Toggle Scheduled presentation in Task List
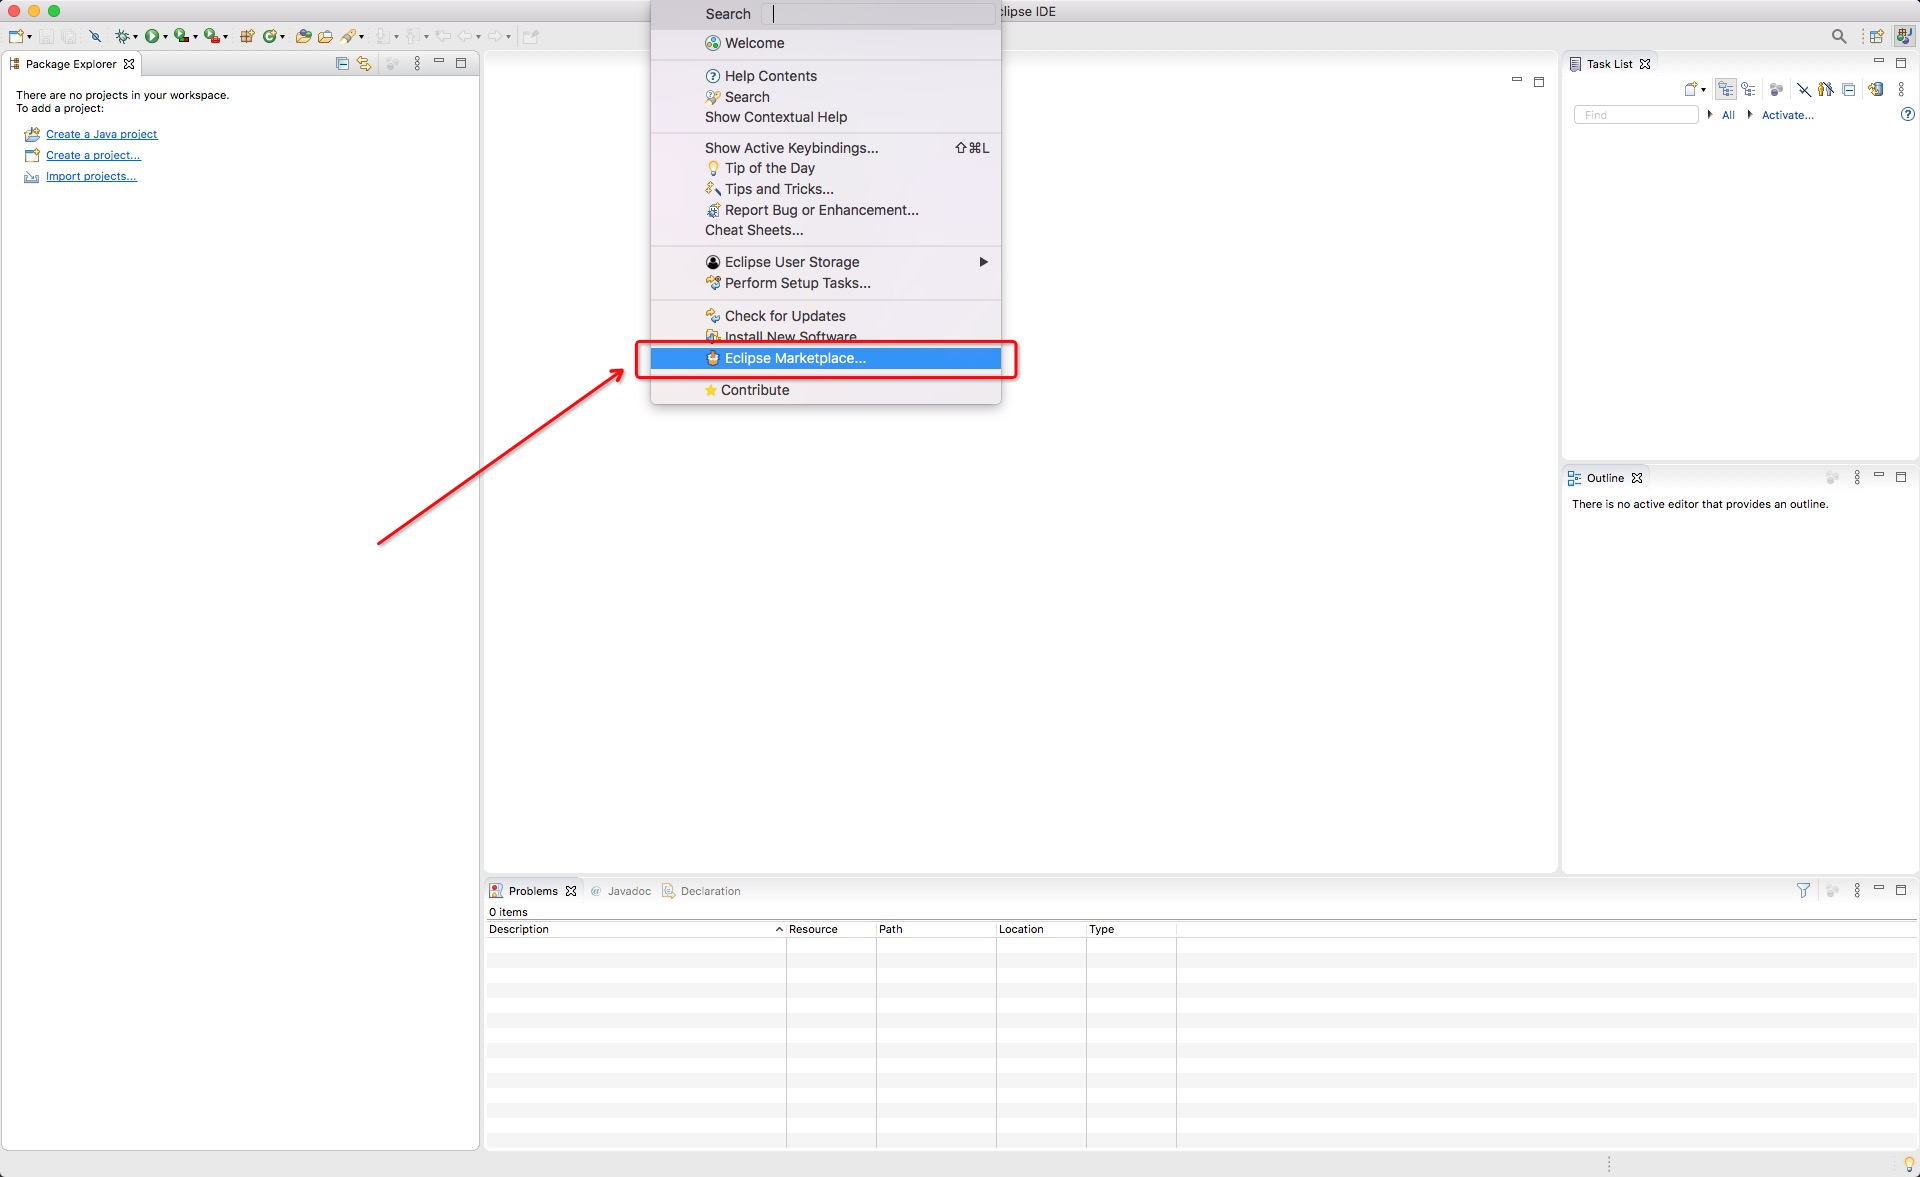1920x1177 pixels. (1748, 89)
